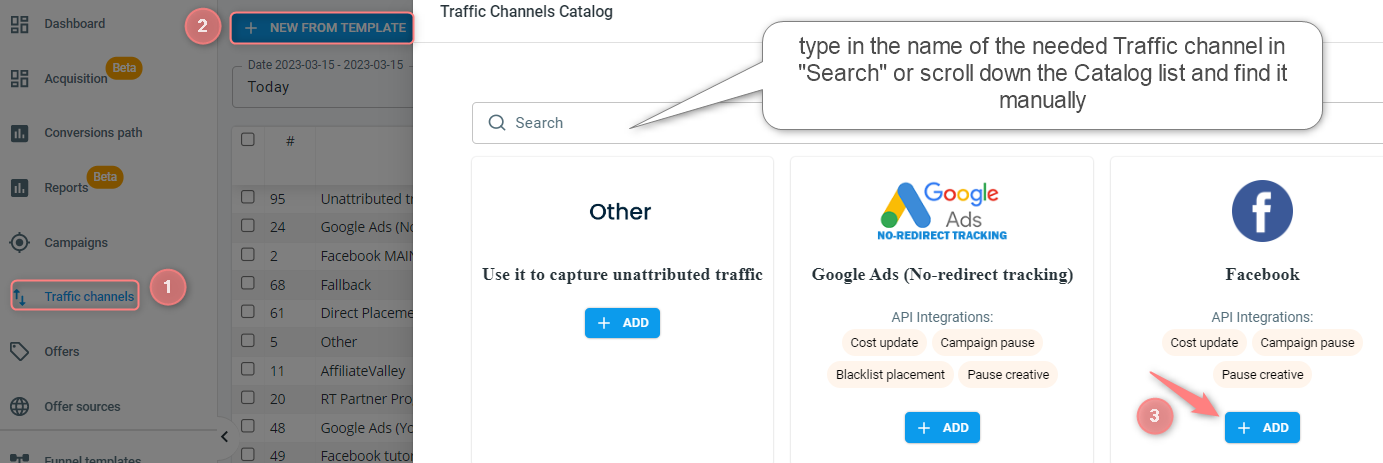Select checkbox for row 68 Fallback
Image resolution: width=1383 pixels, height=463 pixels.
(248, 284)
